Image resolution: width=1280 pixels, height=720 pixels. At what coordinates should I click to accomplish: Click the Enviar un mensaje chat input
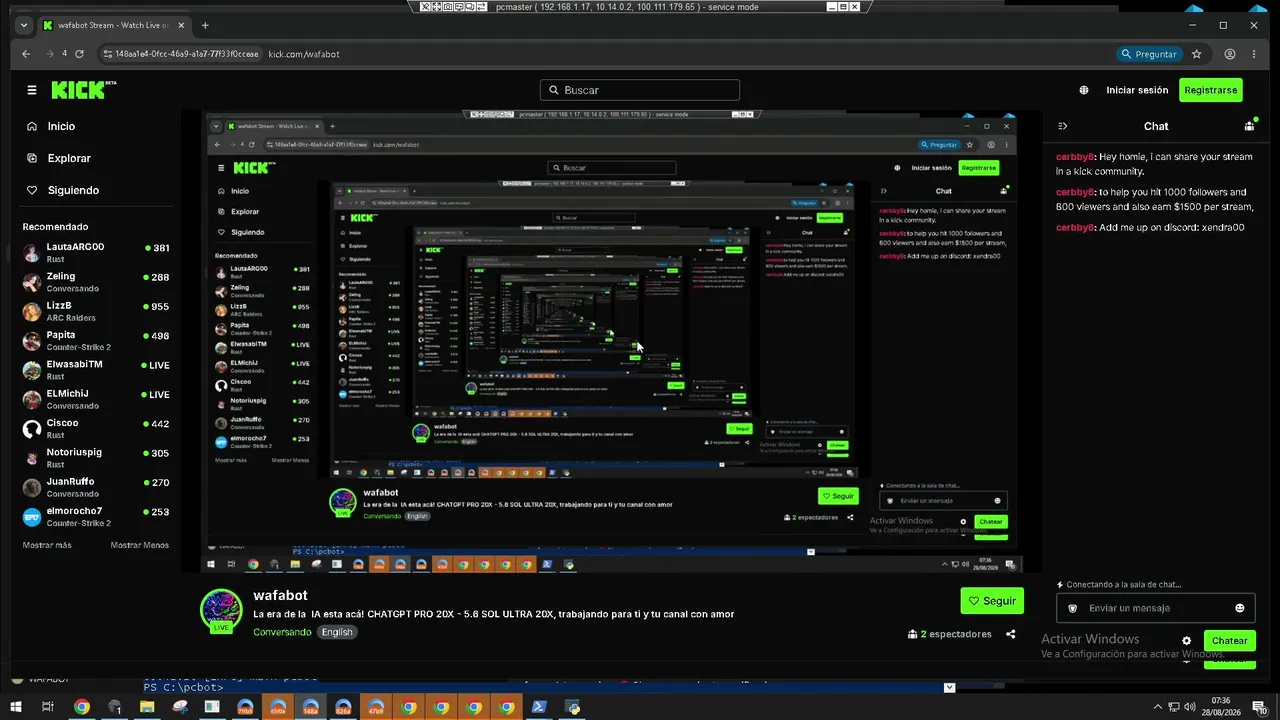point(1156,608)
